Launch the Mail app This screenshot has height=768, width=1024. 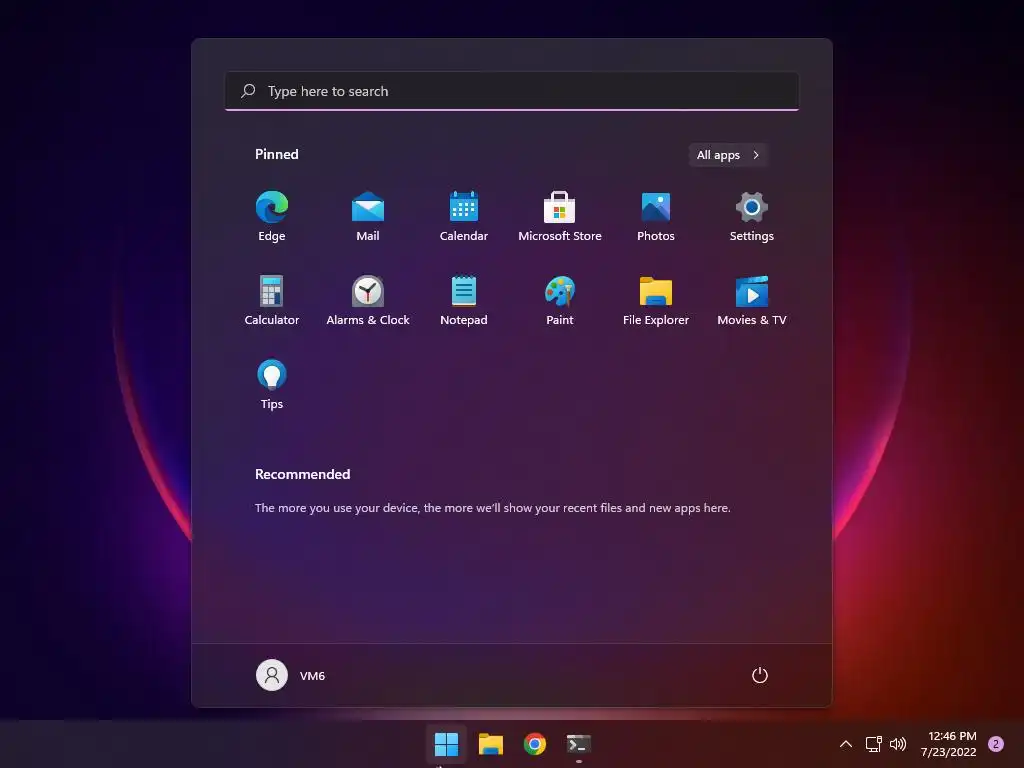tap(368, 217)
